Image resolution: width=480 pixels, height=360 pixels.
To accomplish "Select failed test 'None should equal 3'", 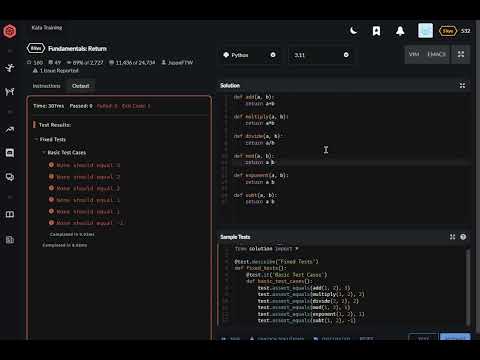I will click(84, 165).
